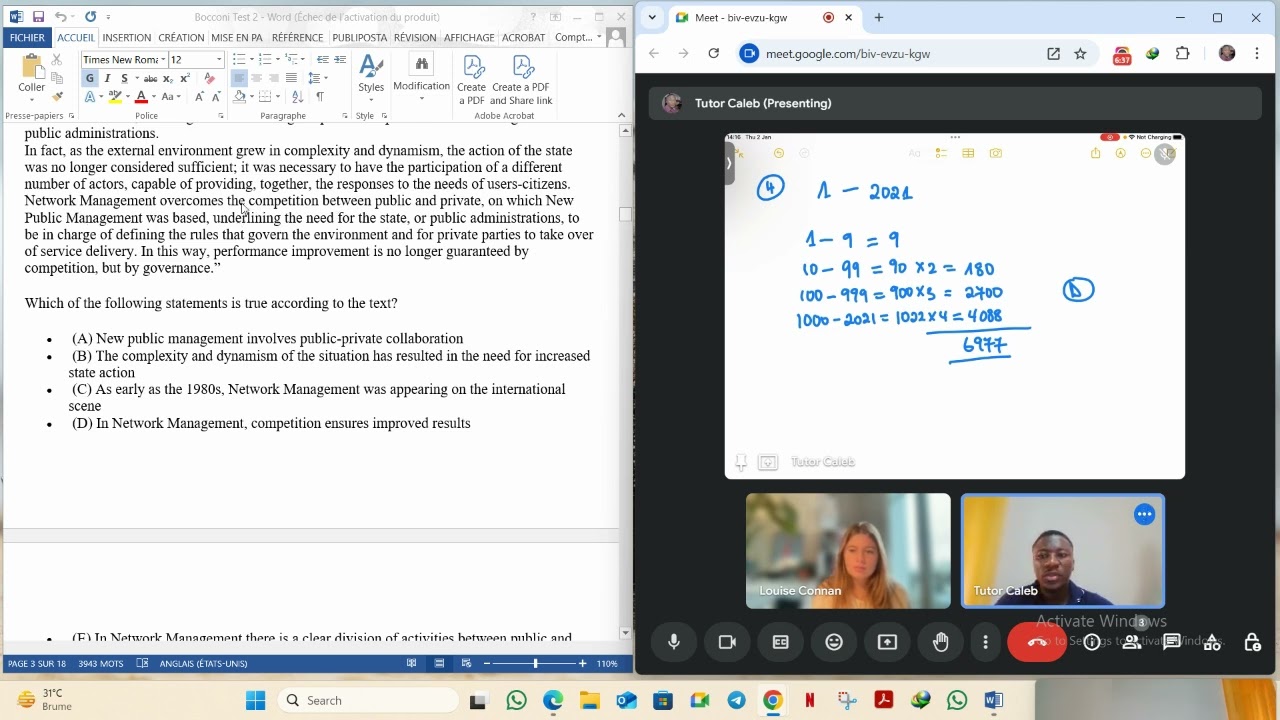Raise hand in the Meet call
This screenshot has width=1280, height=720.
941,642
